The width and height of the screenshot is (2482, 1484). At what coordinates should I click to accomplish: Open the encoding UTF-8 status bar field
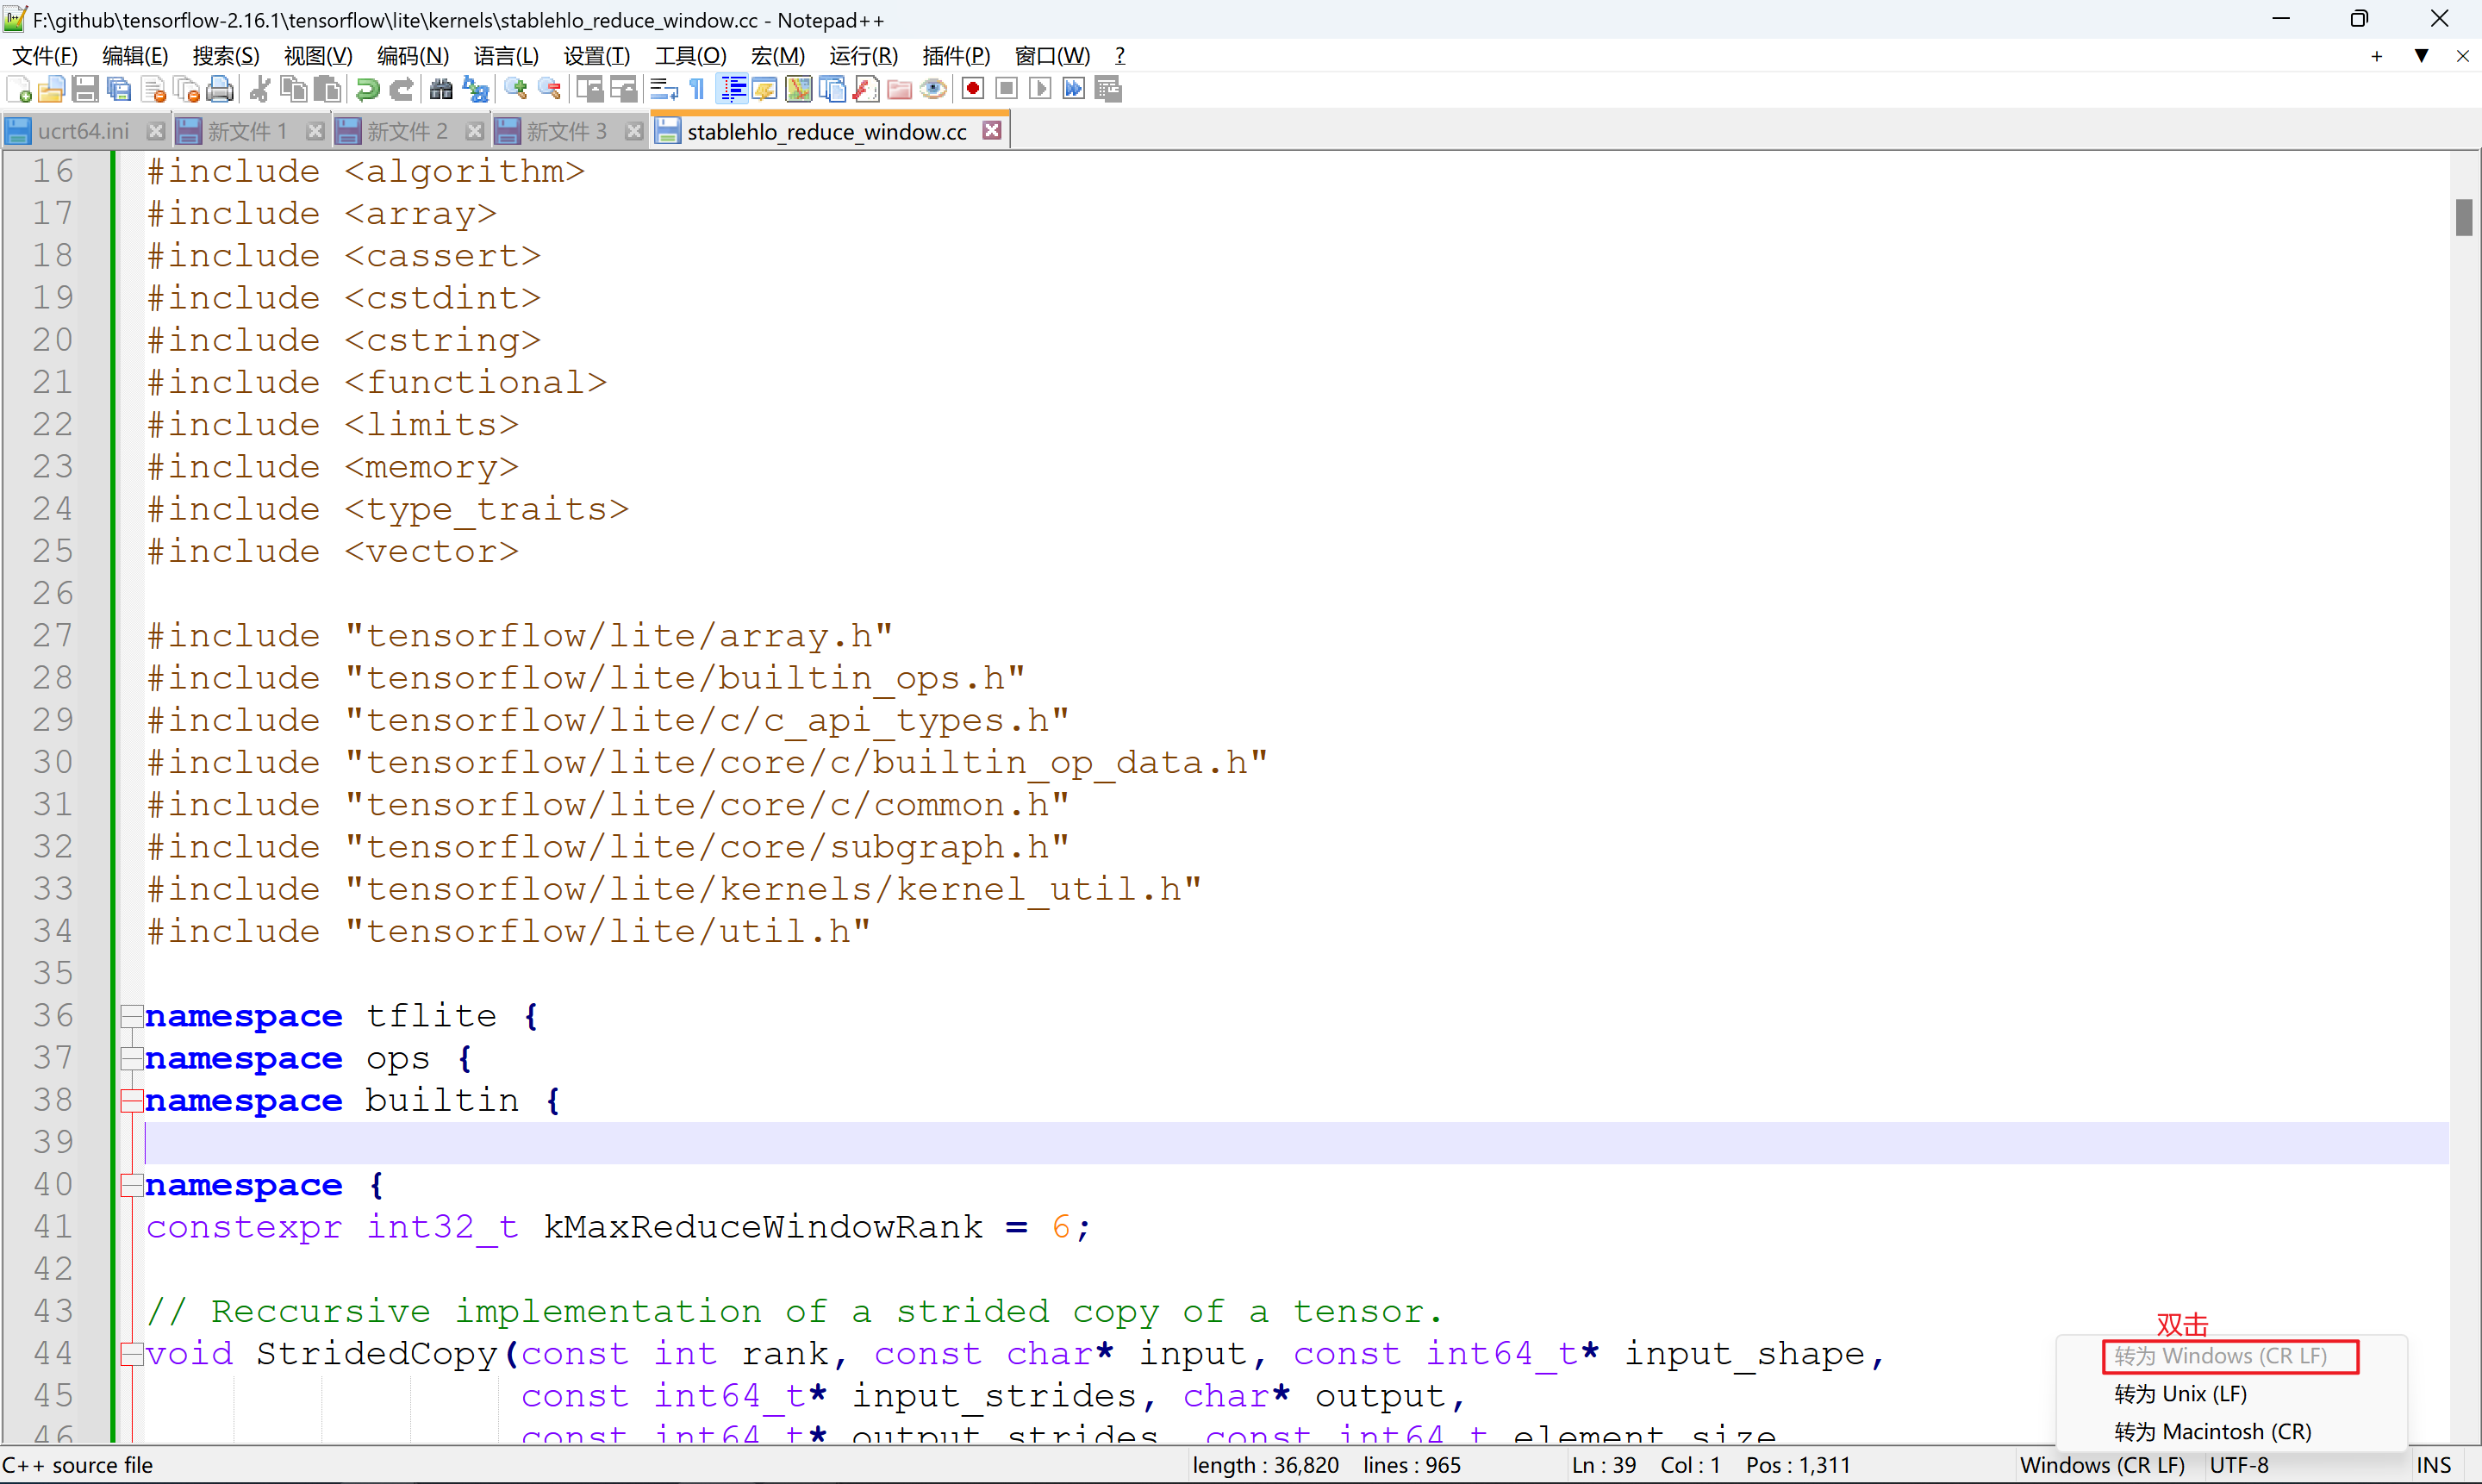pyautogui.click(x=2240, y=1465)
